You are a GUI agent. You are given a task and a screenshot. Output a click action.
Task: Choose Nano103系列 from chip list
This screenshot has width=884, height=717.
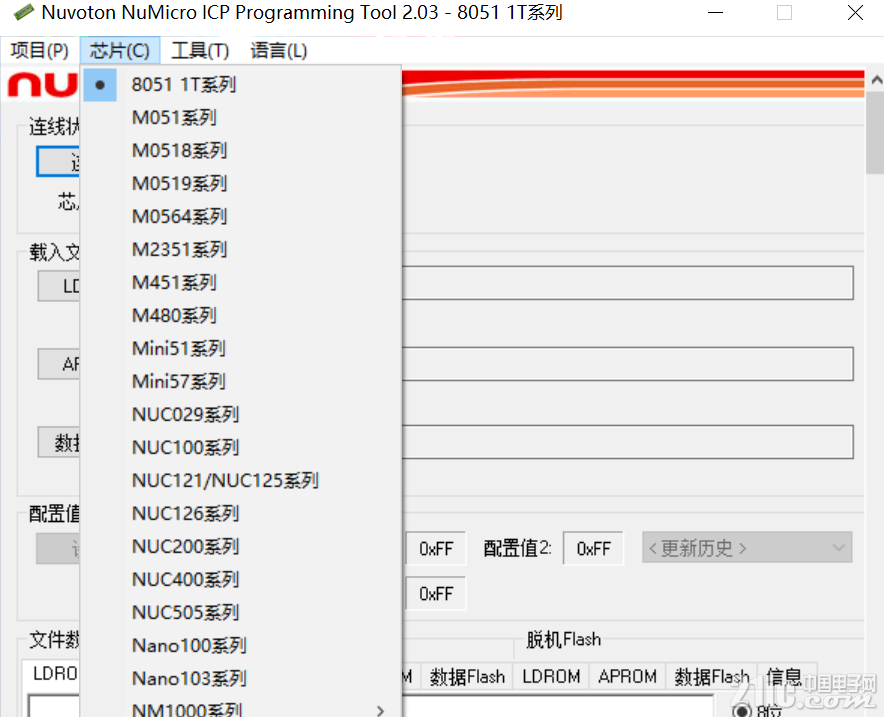tap(241, 678)
